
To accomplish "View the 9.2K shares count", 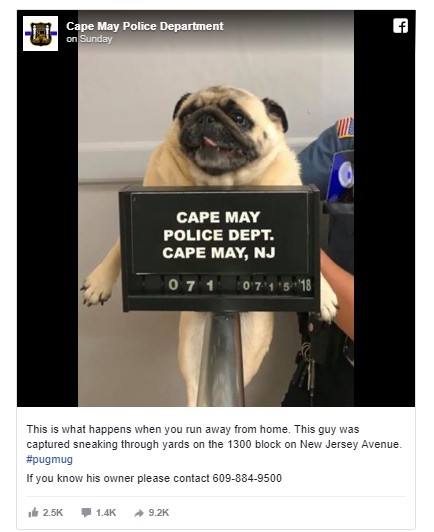I will coord(159,513).
